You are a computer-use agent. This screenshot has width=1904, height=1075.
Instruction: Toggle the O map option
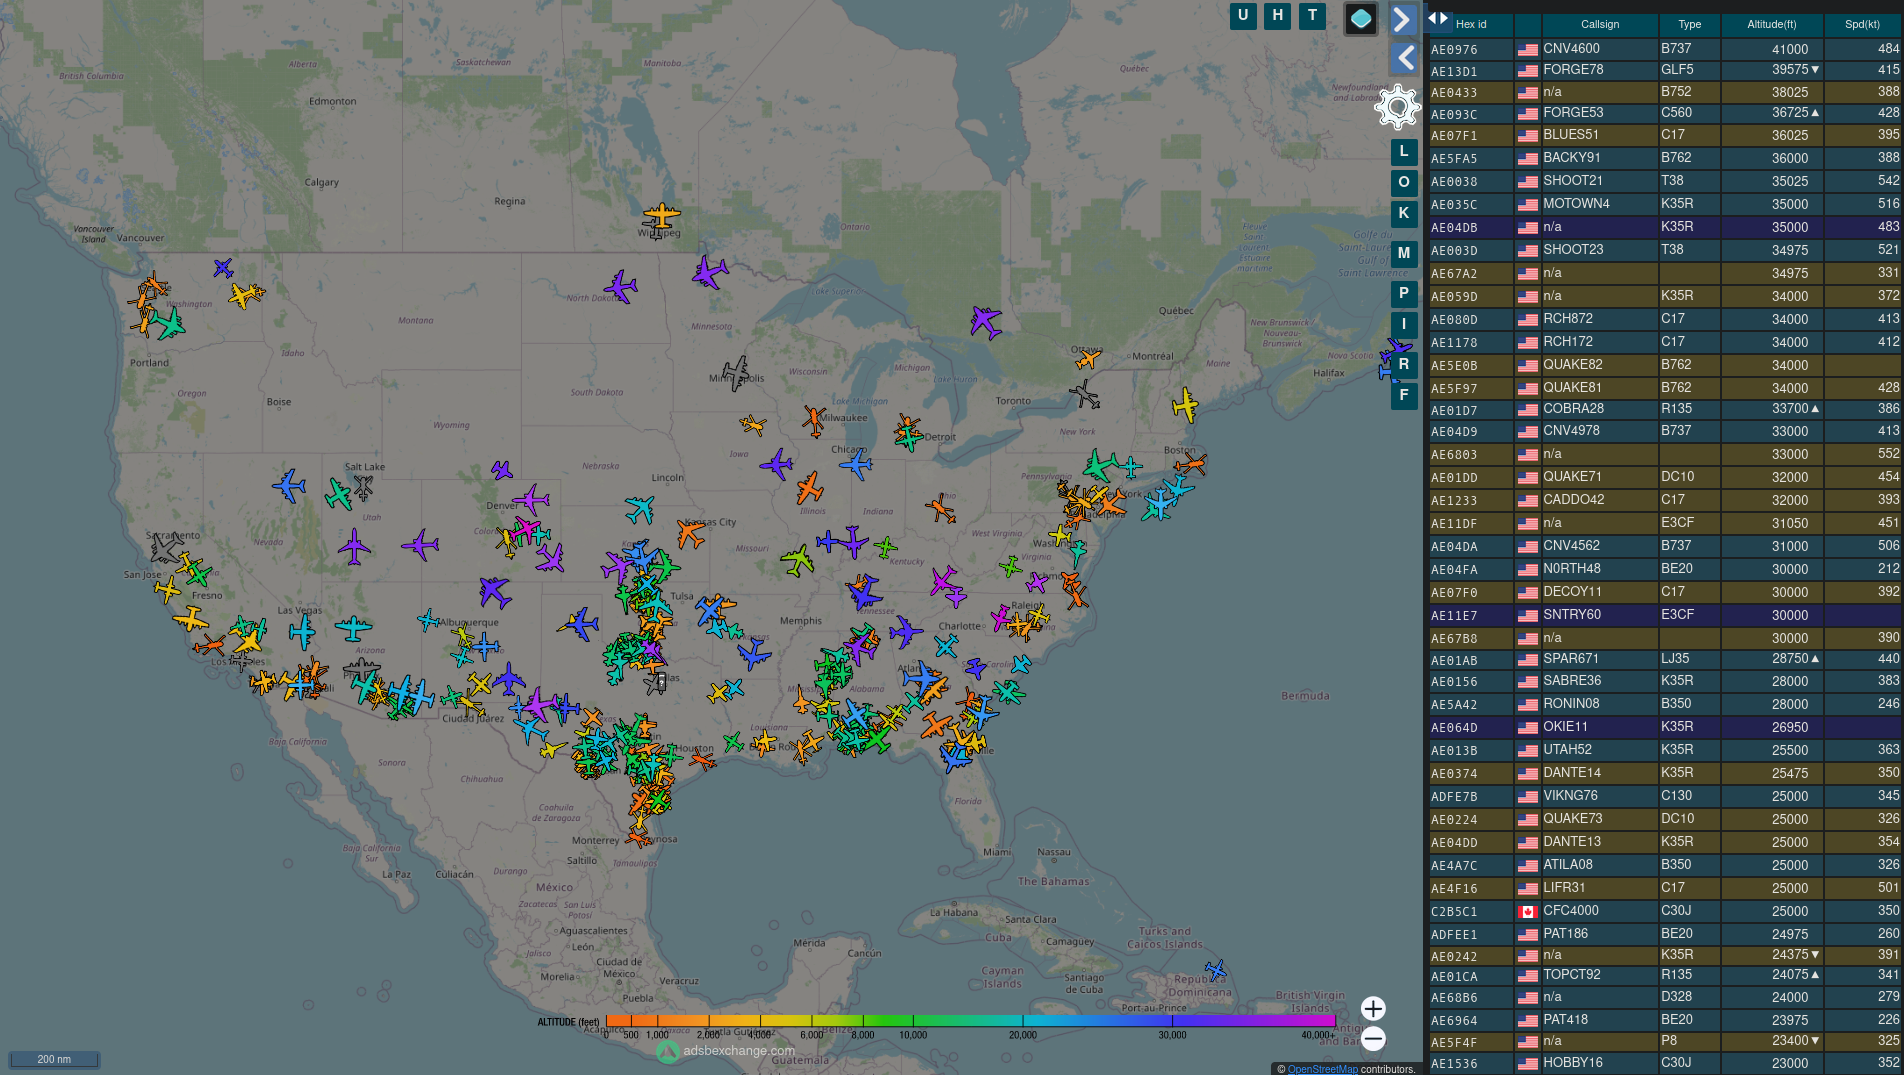[1404, 182]
